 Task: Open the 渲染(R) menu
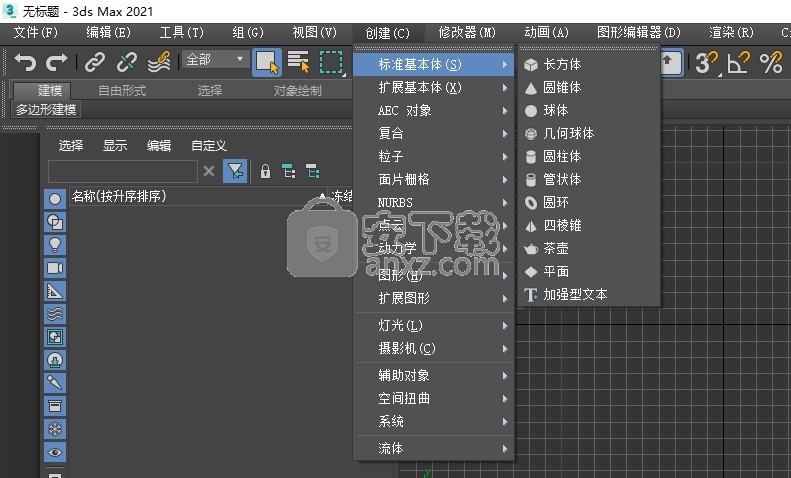click(x=731, y=33)
